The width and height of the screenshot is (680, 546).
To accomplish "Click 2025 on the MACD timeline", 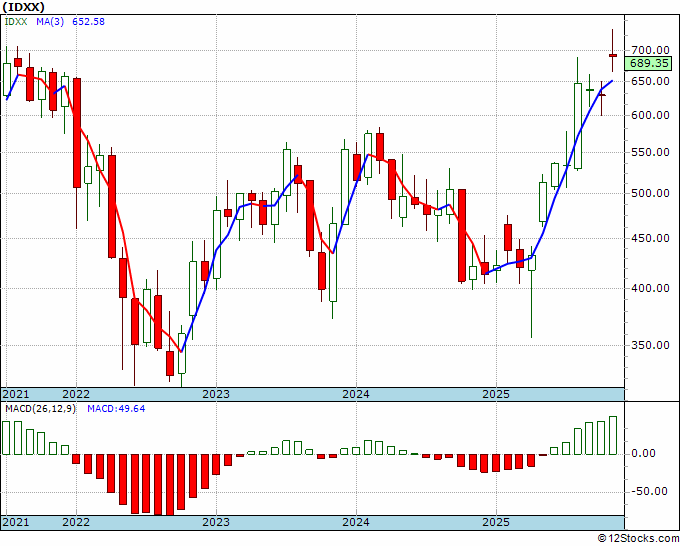I will pos(496,522).
